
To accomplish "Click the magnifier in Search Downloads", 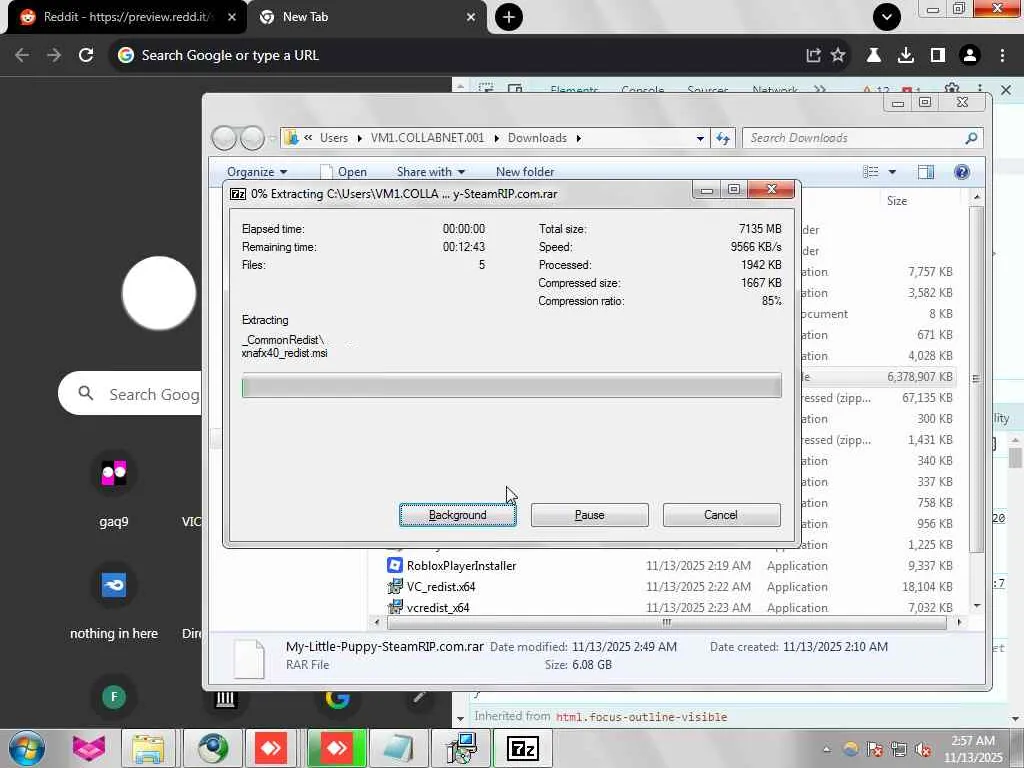I will (971, 138).
